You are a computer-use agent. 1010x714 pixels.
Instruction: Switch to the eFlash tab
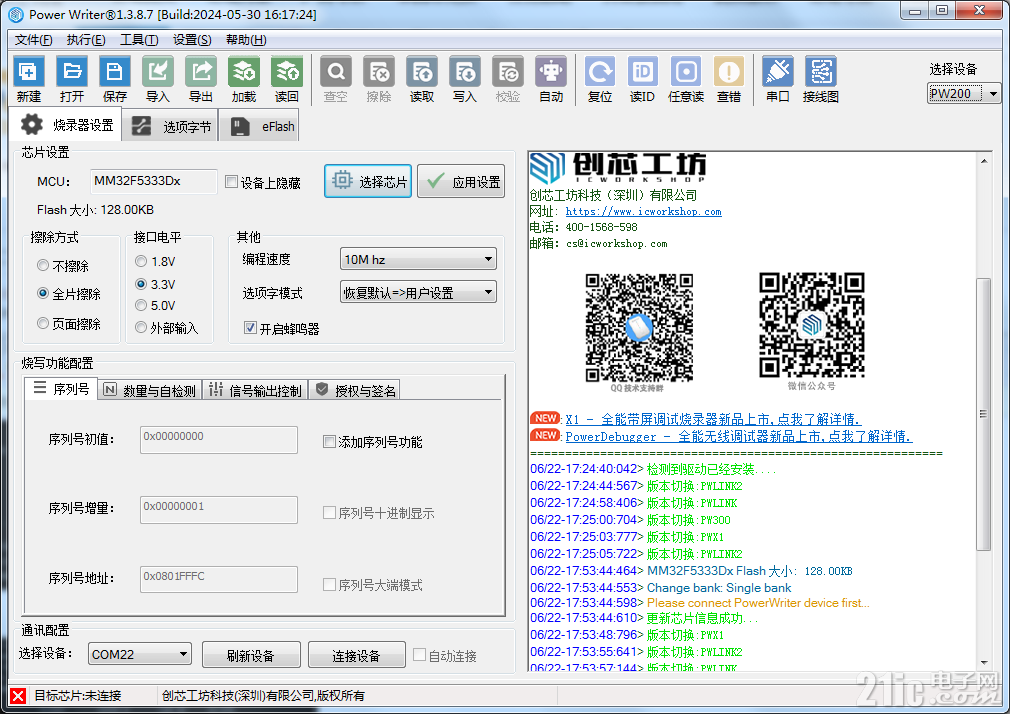pyautogui.click(x=260, y=126)
